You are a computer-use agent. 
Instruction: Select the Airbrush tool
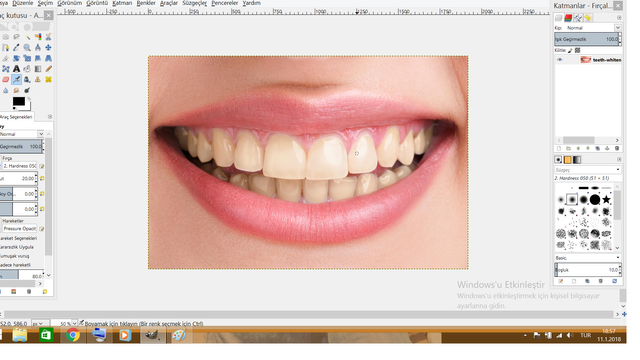(x=16, y=80)
